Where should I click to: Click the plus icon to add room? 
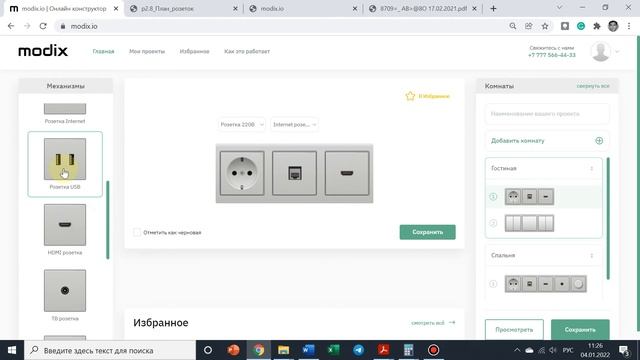click(599, 141)
